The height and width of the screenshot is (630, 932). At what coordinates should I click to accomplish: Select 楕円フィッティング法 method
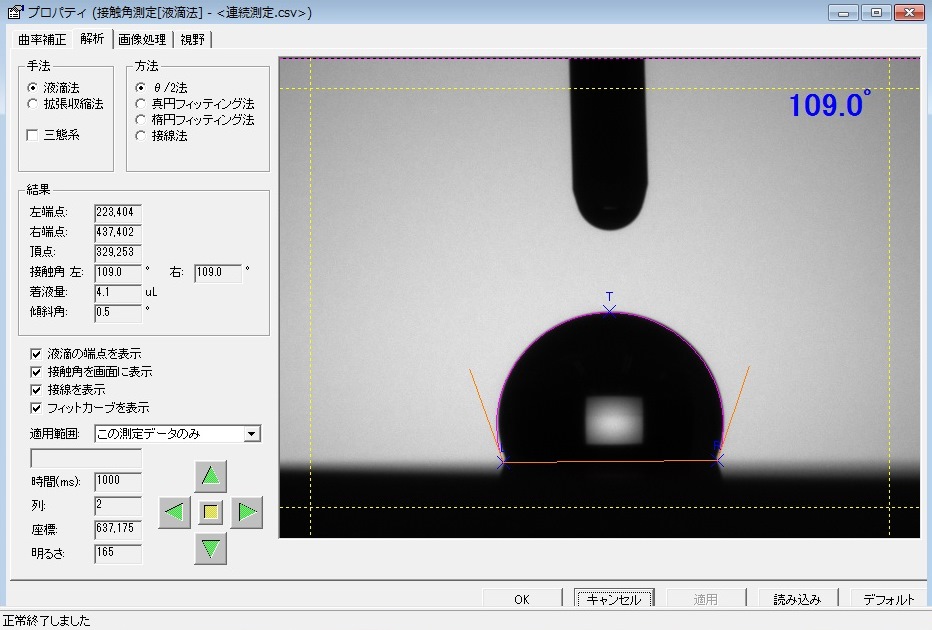[140, 119]
